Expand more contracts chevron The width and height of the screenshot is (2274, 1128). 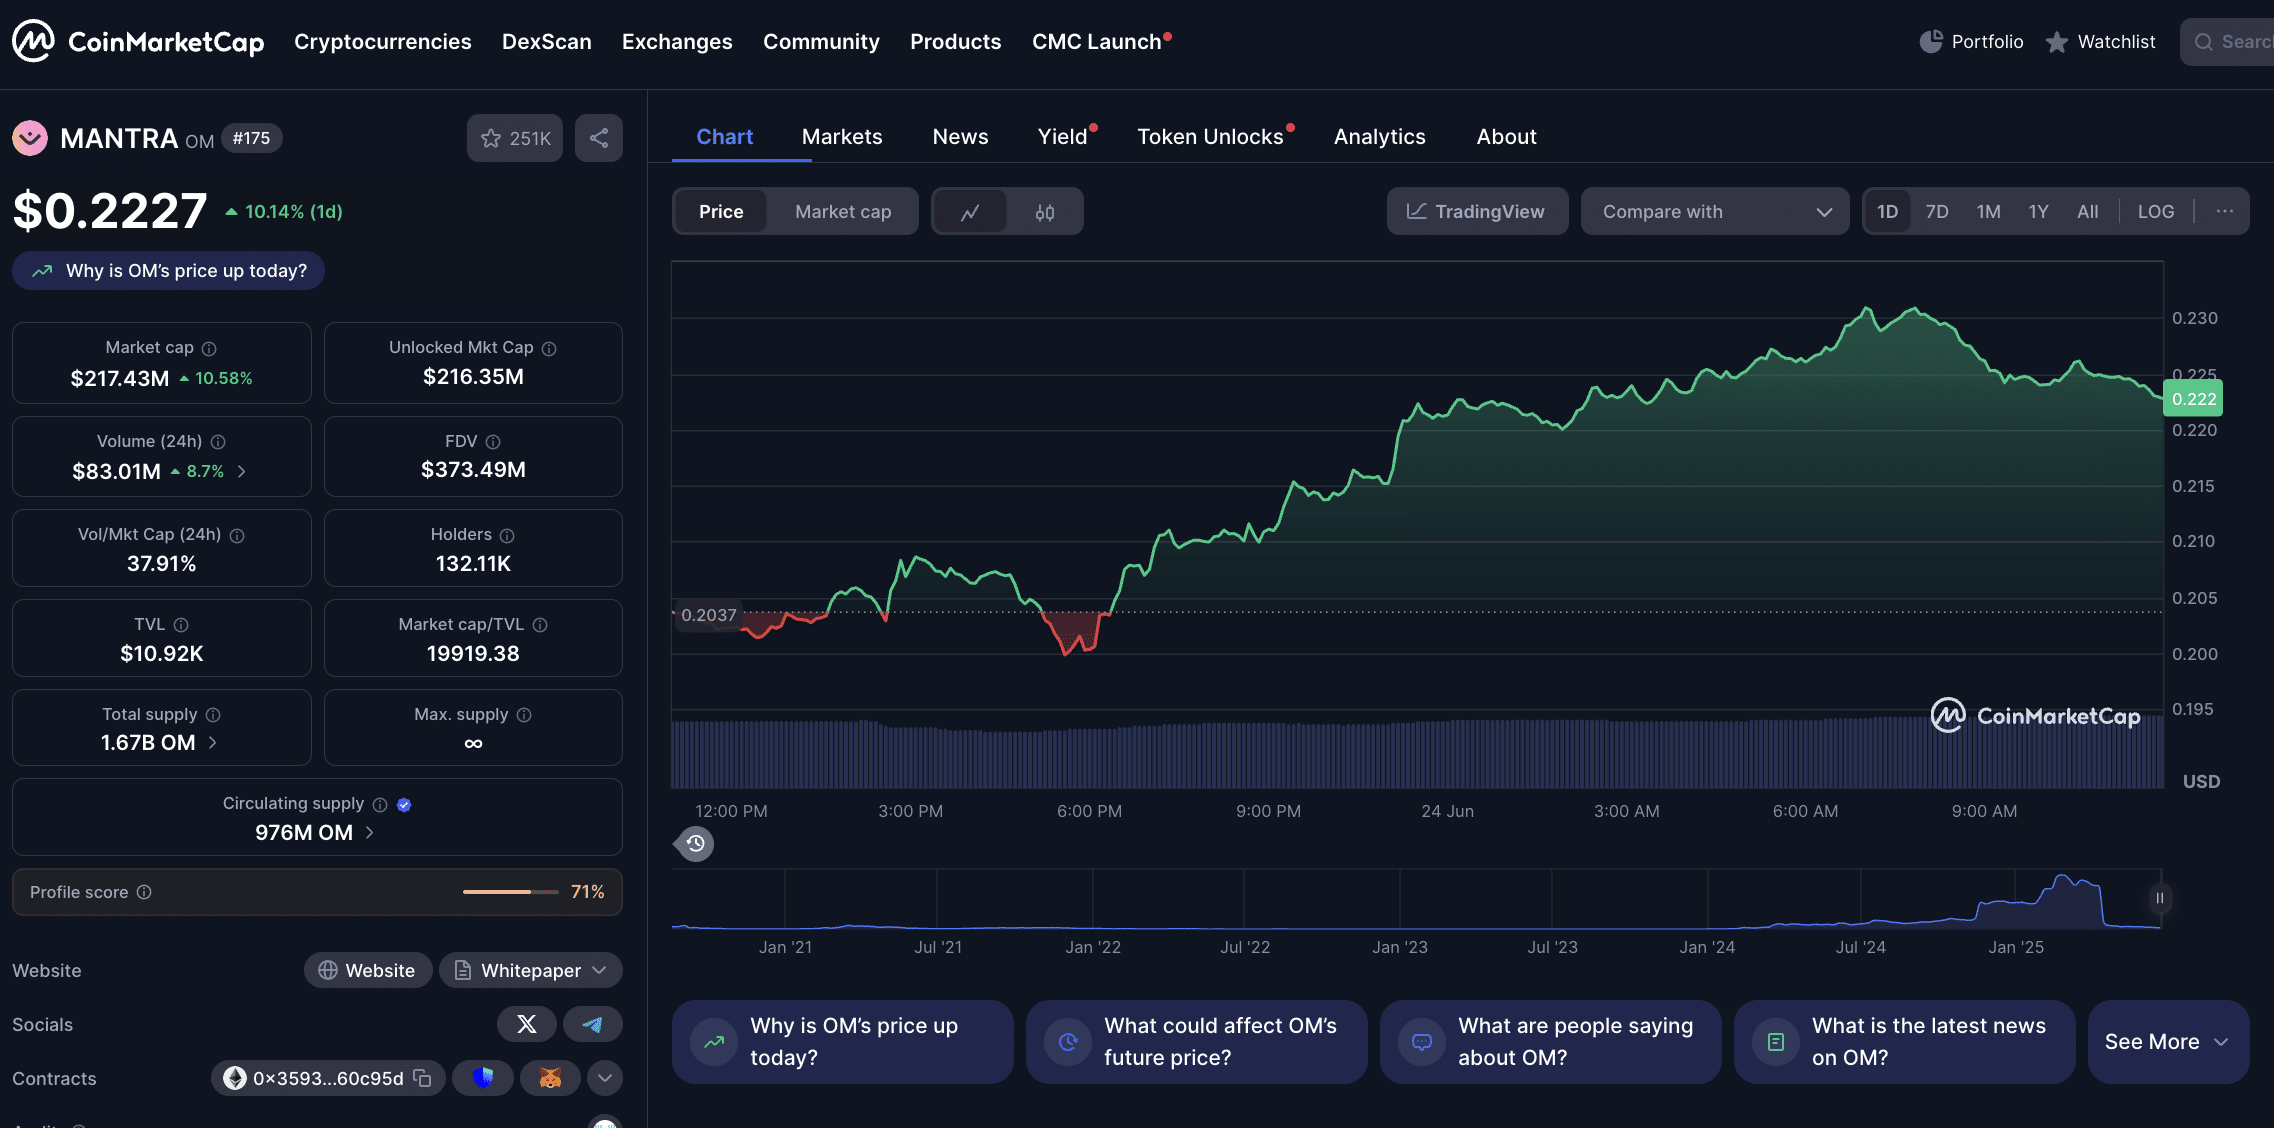point(604,1078)
